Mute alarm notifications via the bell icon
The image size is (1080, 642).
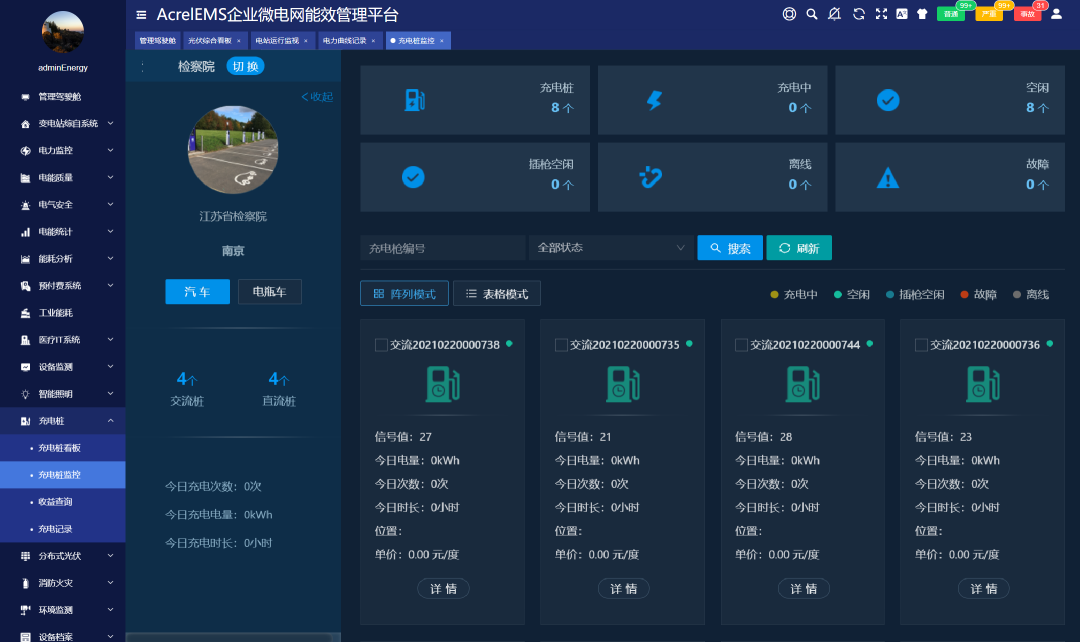click(834, 14)
